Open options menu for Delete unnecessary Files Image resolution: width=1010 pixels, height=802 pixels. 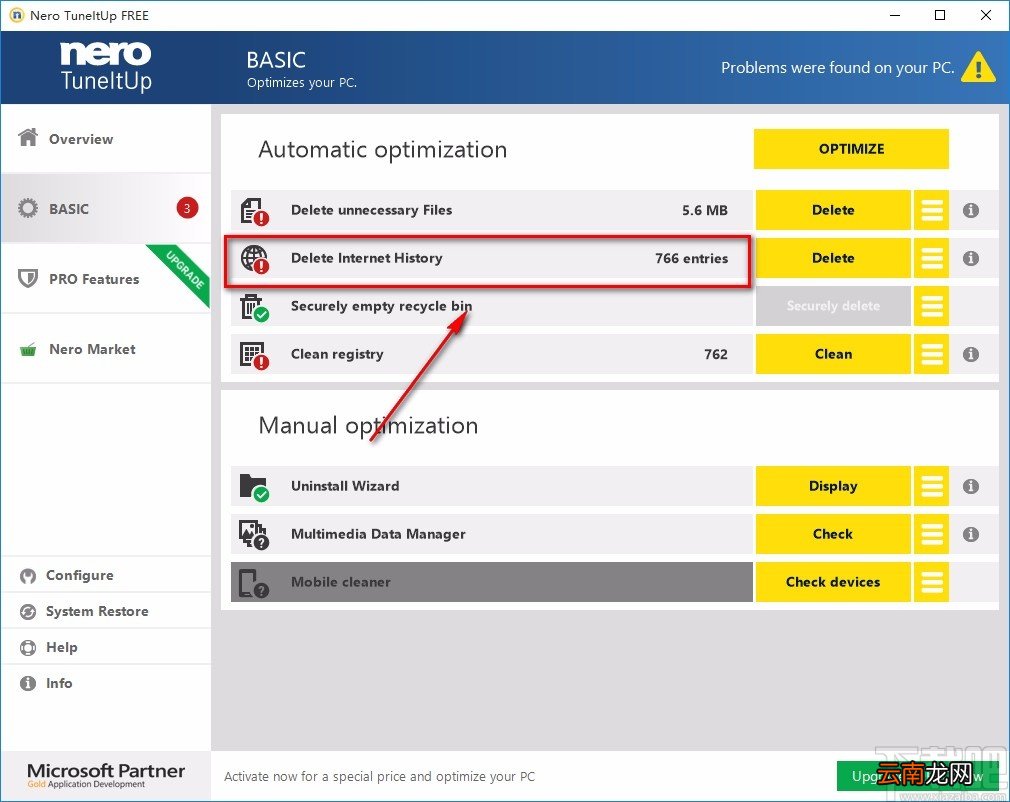pyautogui.click(x=931, y=210)
